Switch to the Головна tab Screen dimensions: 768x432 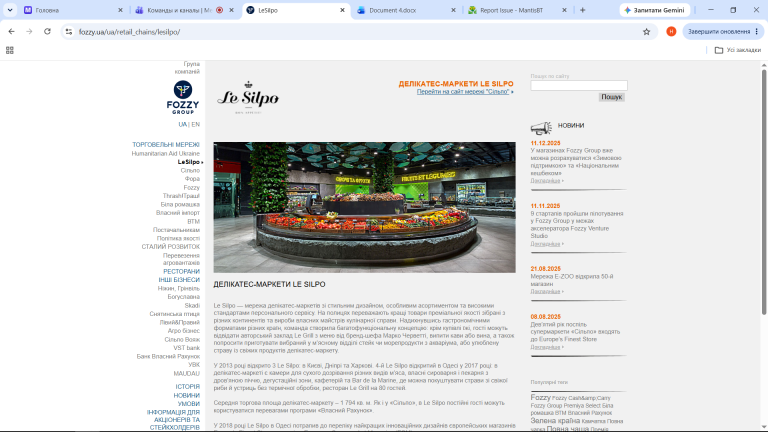point(73,10)
